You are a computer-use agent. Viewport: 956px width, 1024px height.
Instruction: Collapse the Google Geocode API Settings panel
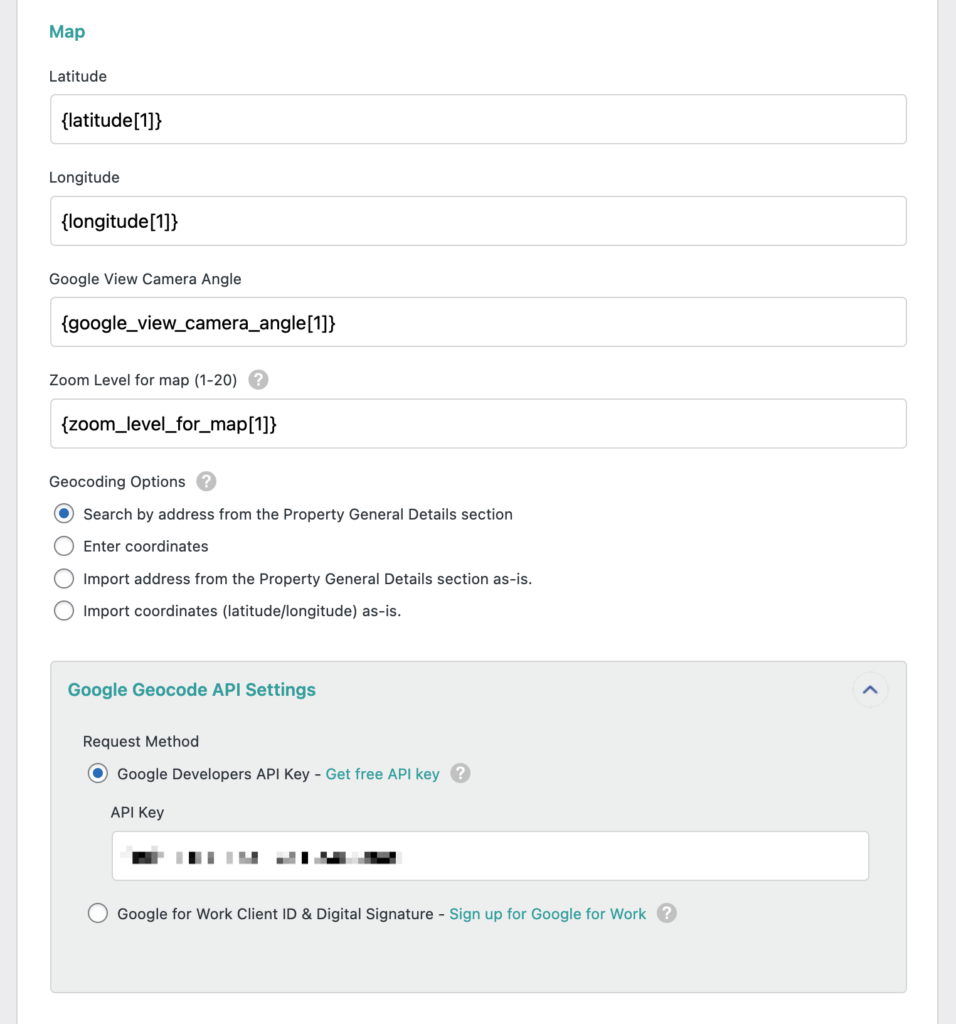pyautogui.click(x=870, y=690)
